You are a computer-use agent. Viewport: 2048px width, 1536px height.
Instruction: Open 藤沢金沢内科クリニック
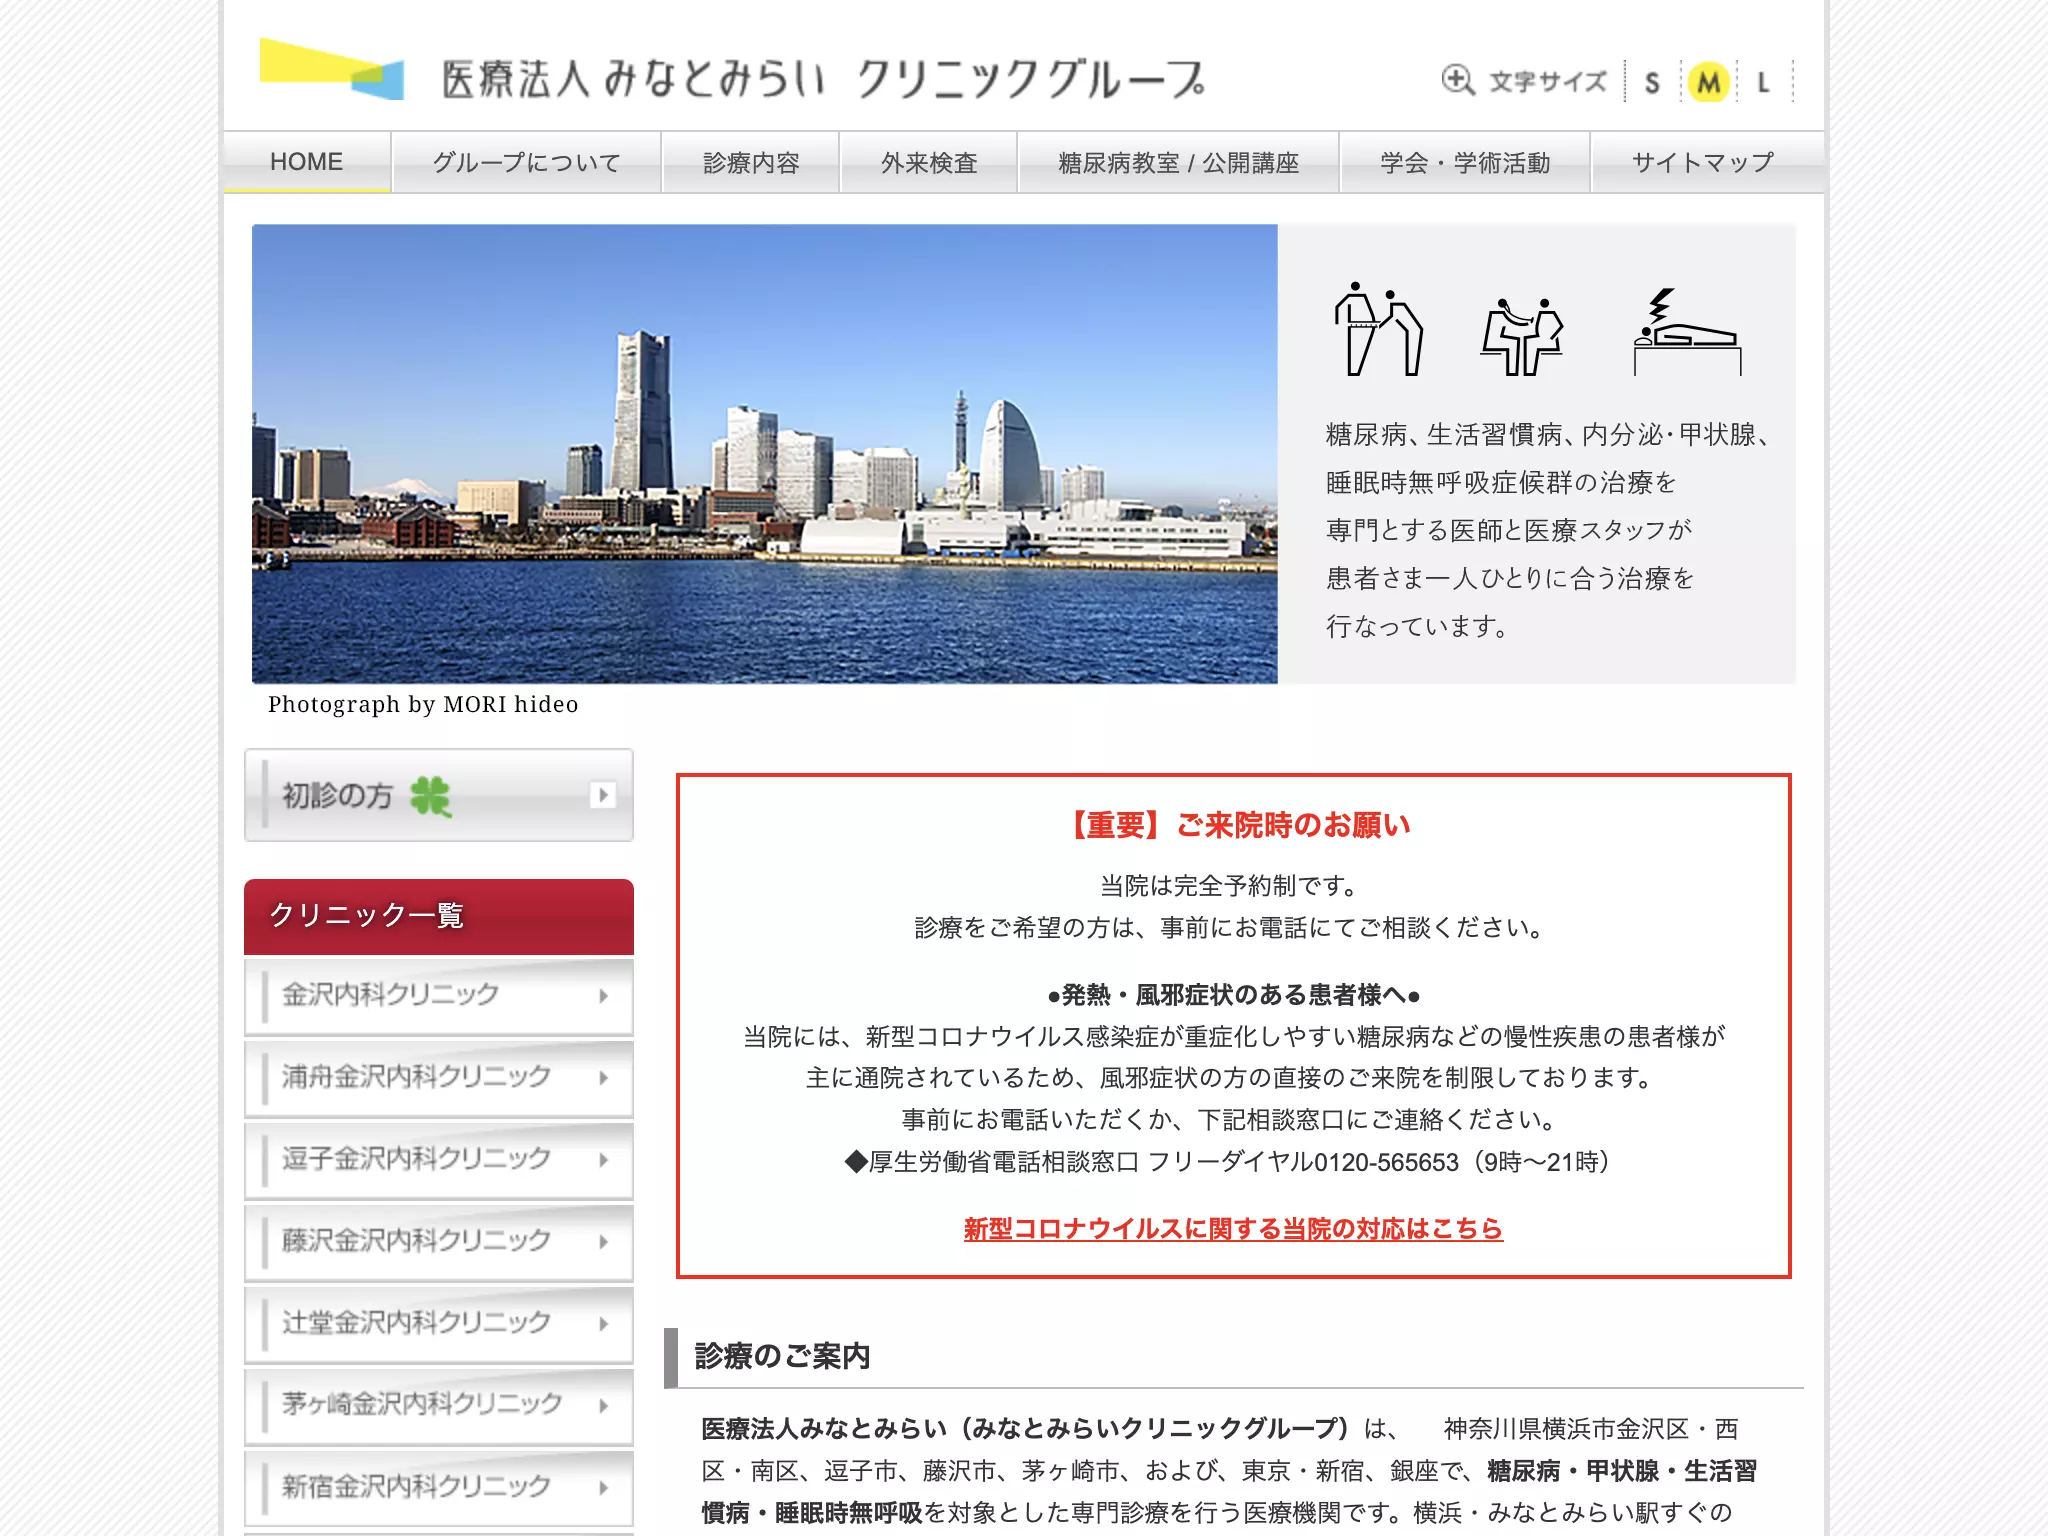pyautogui.click(x=439, y=1242)
